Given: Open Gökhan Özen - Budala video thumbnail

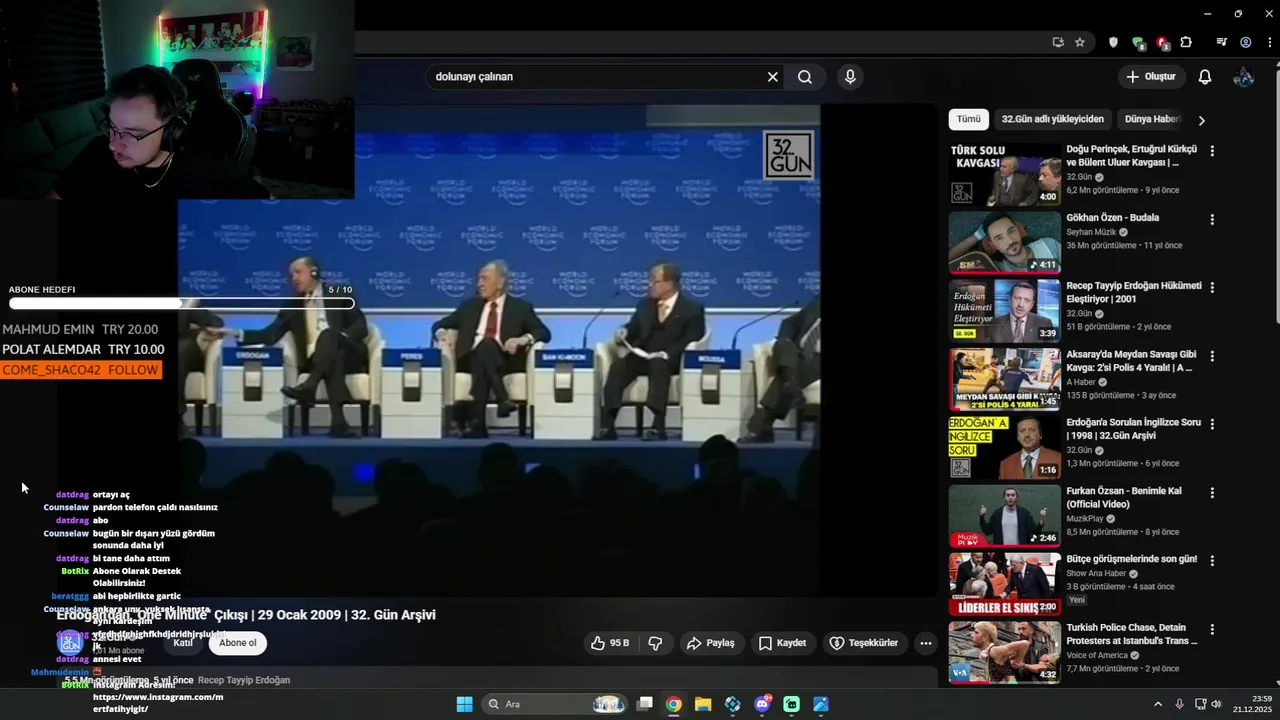Looking at the screenshot, I should (1005, 242).
